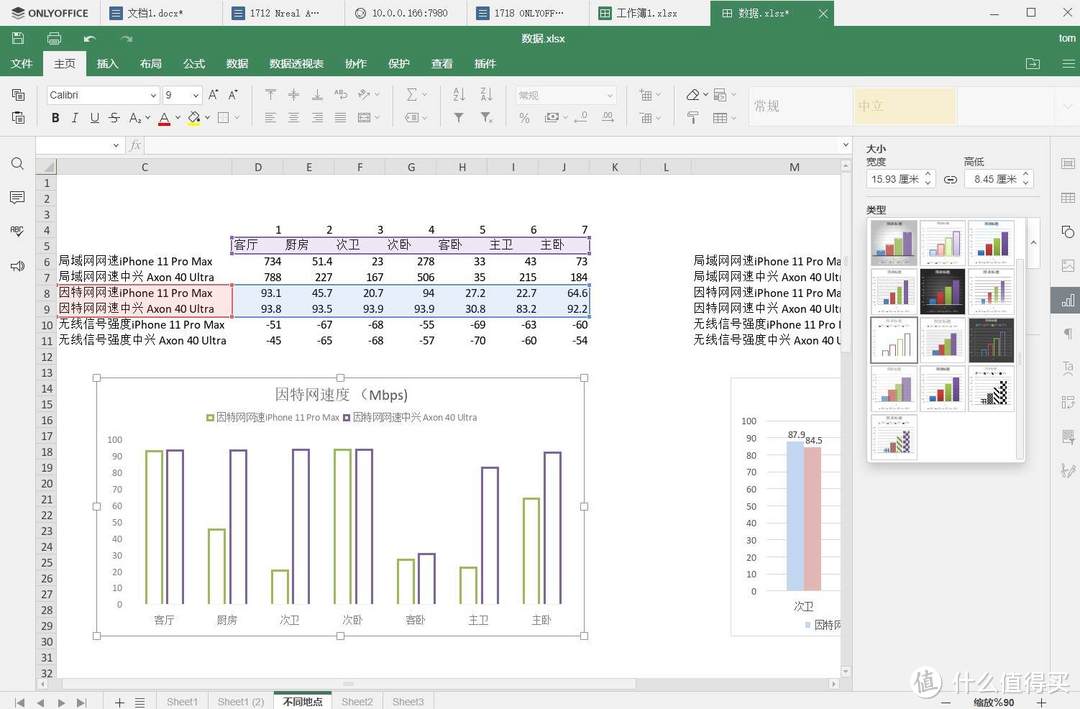
Task: Open image settings in the right sidebar
Action: [1068, 265]
